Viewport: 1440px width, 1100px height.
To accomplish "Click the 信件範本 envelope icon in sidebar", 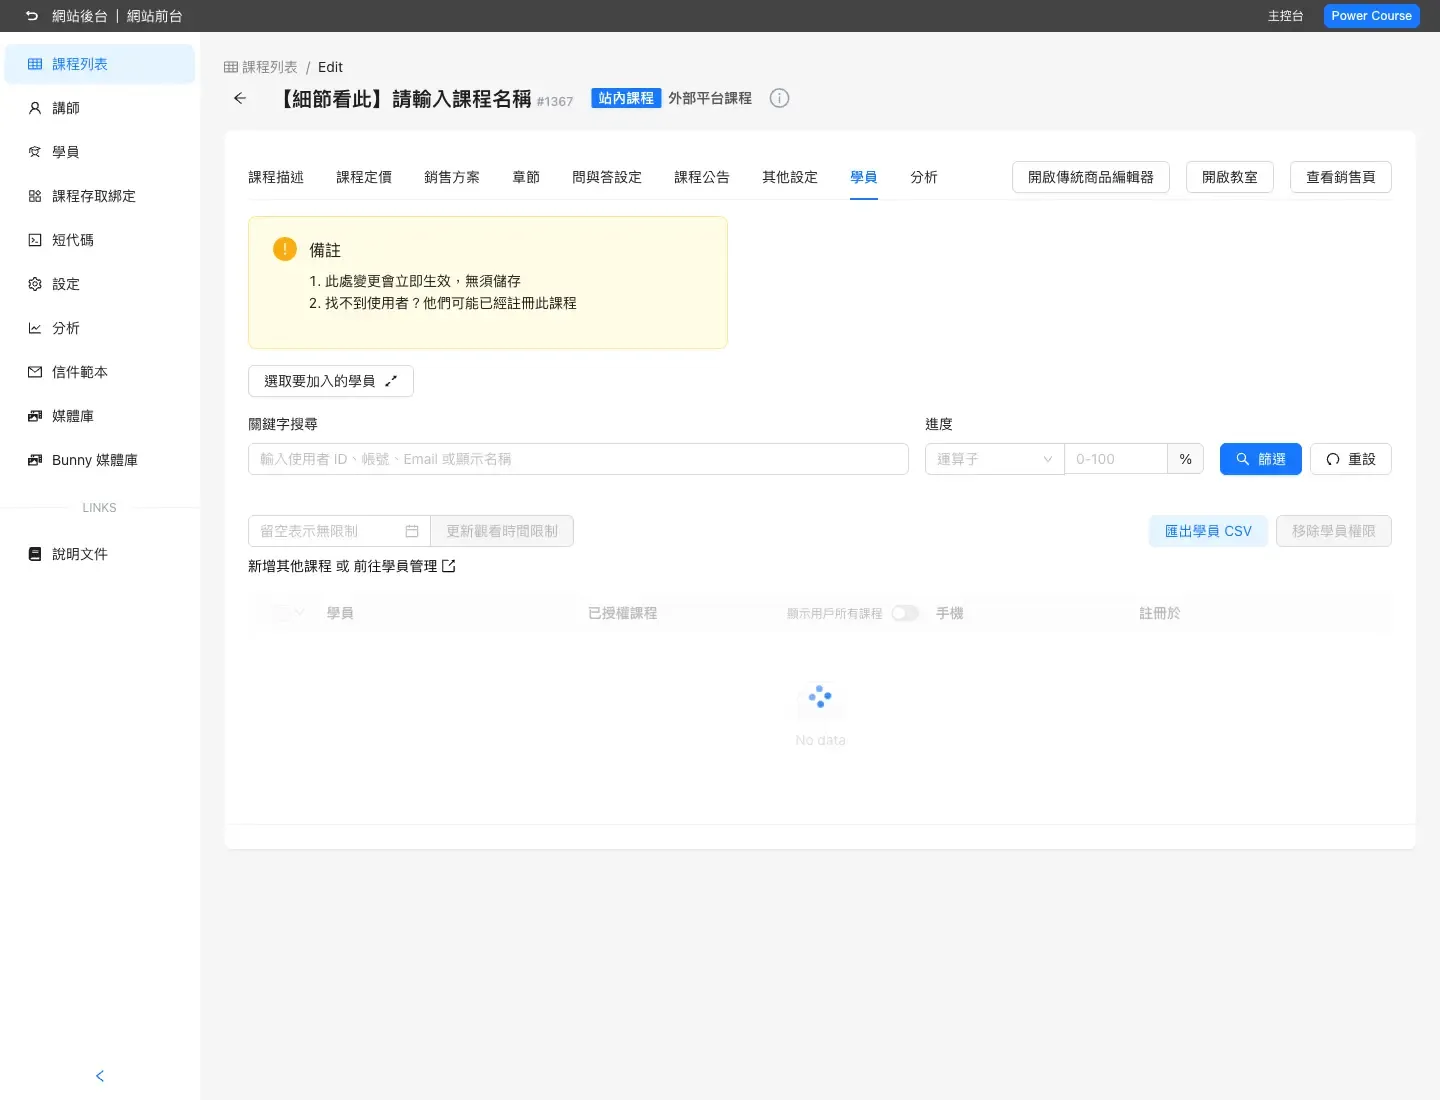I will [35, 372].
